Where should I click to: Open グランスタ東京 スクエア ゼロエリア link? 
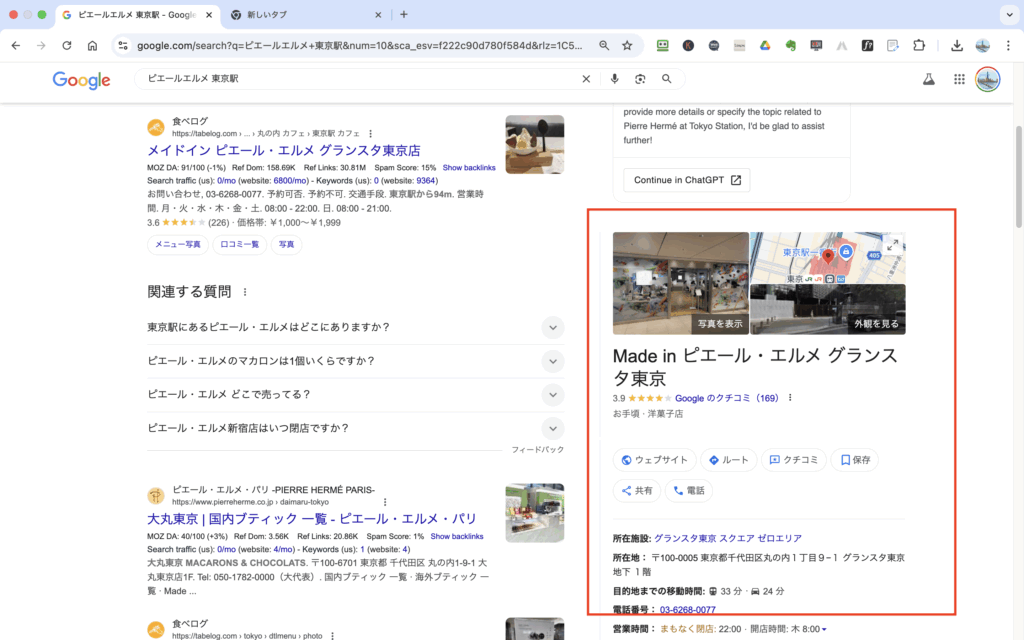click(728, 538)
